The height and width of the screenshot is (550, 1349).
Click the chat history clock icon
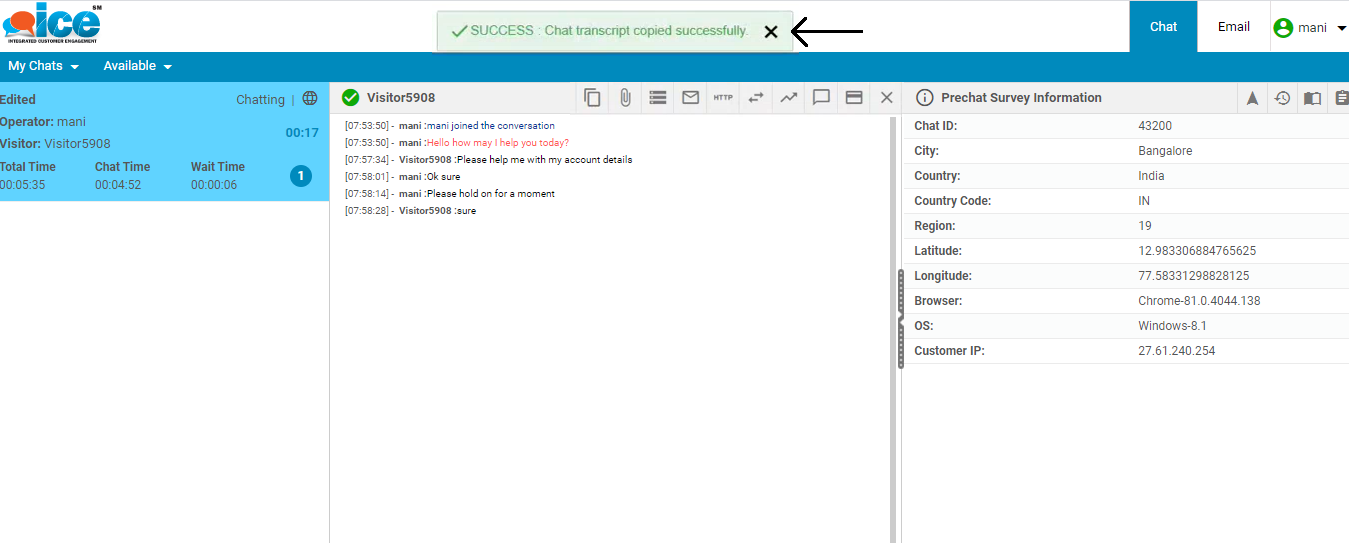[1282, 98]
